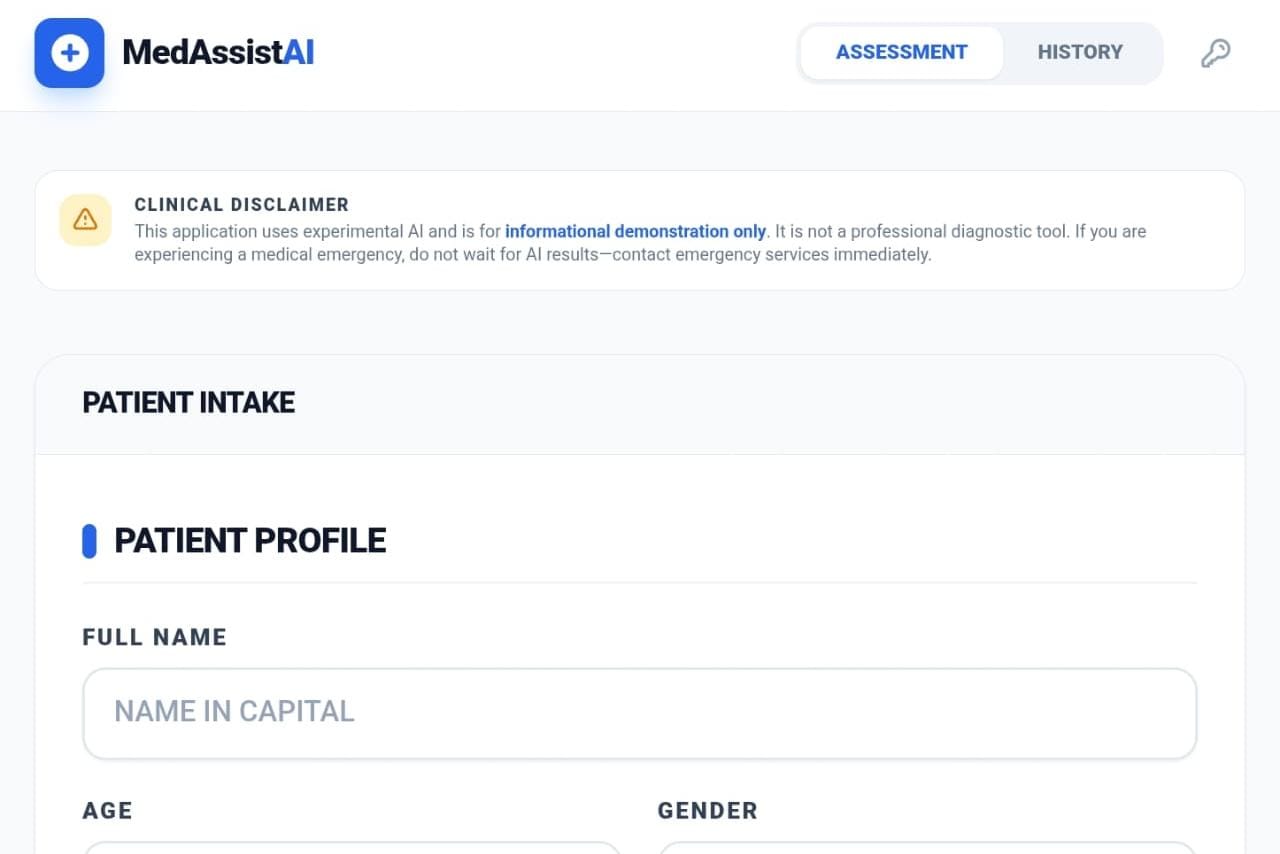Click the blue marker beside Patient Profile

(x=89, y=541)
